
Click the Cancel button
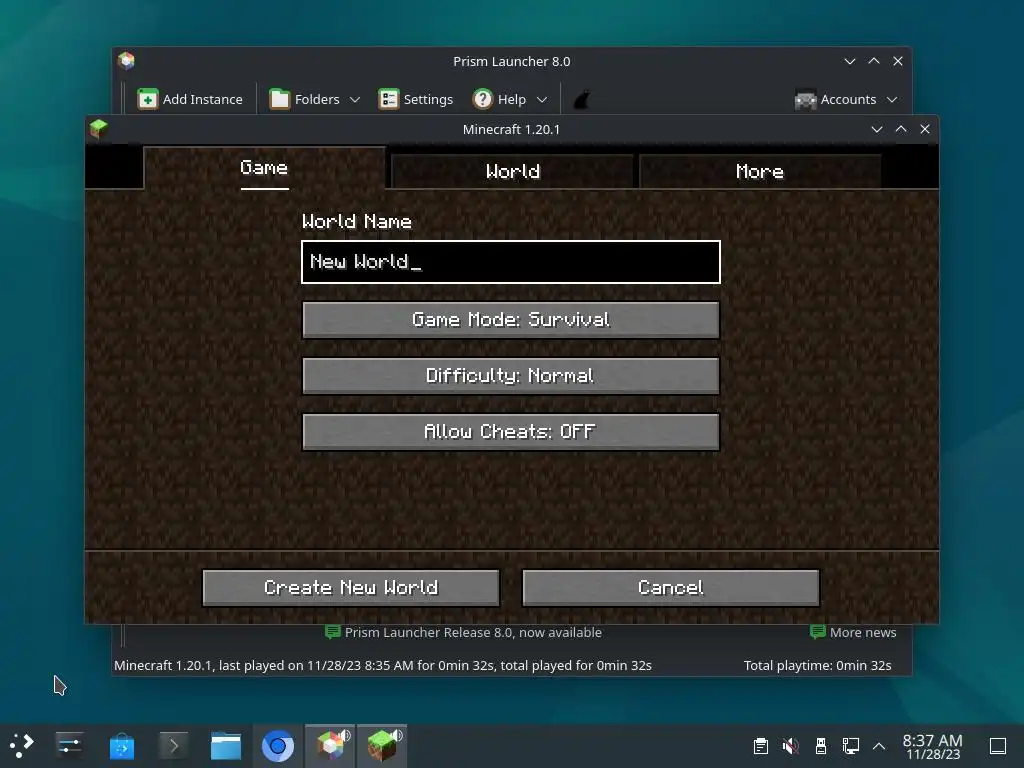pyautogui.click(x=671, y=588)
